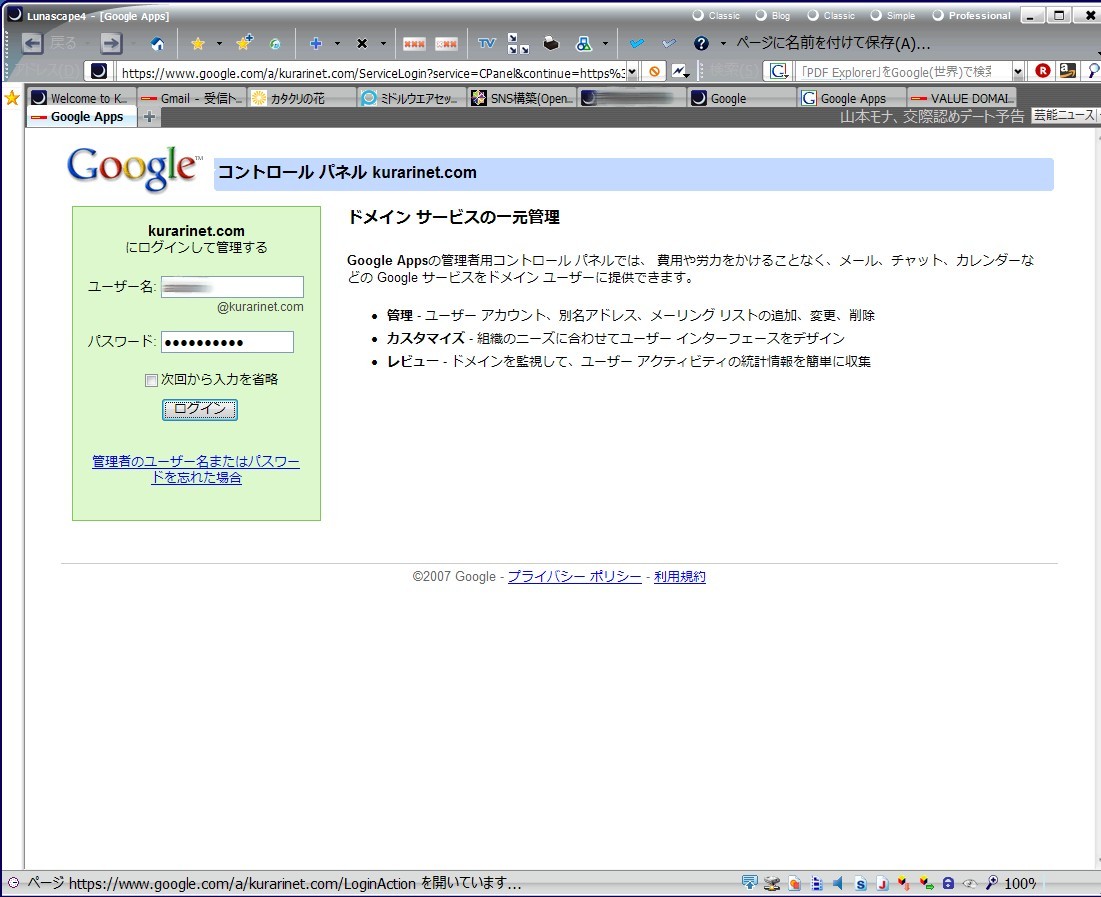Click the 100% zoom level in status bar
This screenshot has height=897, width=1101.
(1020, 883)
